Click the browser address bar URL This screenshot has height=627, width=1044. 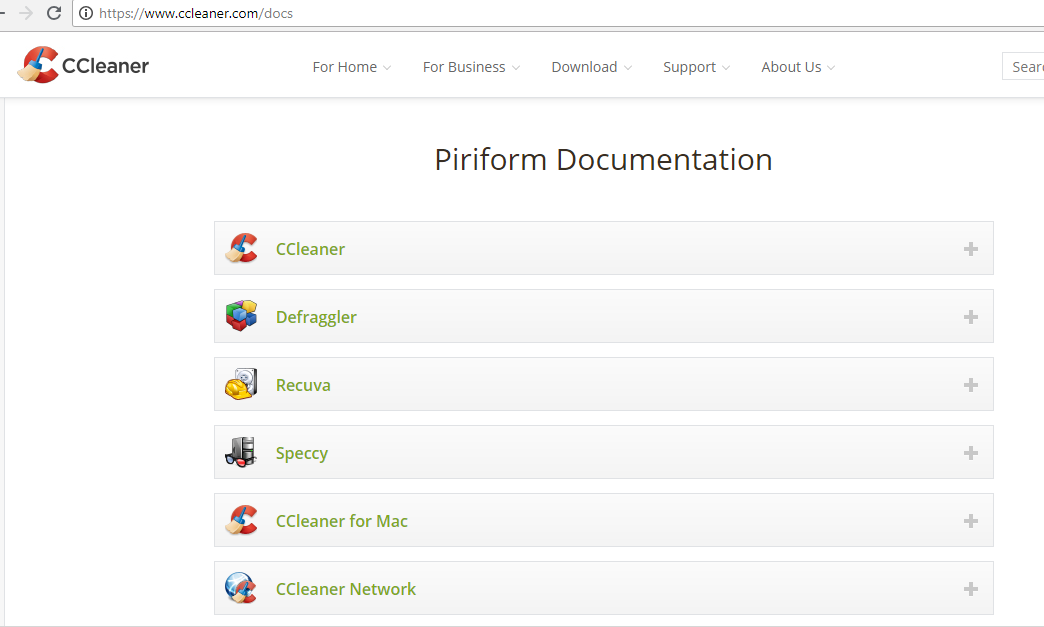coord(196,13)
